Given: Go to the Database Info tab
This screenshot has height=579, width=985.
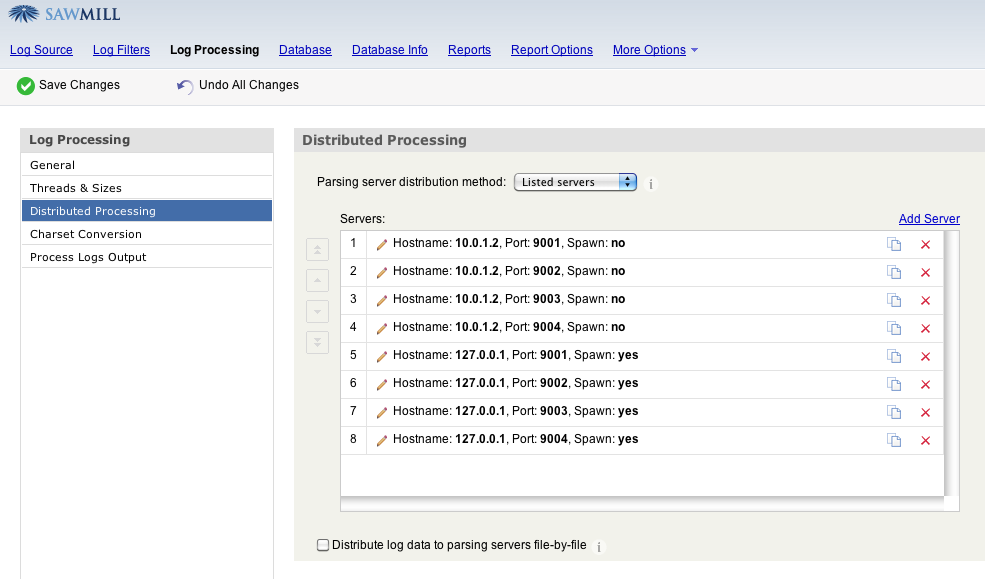Looking at the screenshot, I should click(x=389, y=50).
